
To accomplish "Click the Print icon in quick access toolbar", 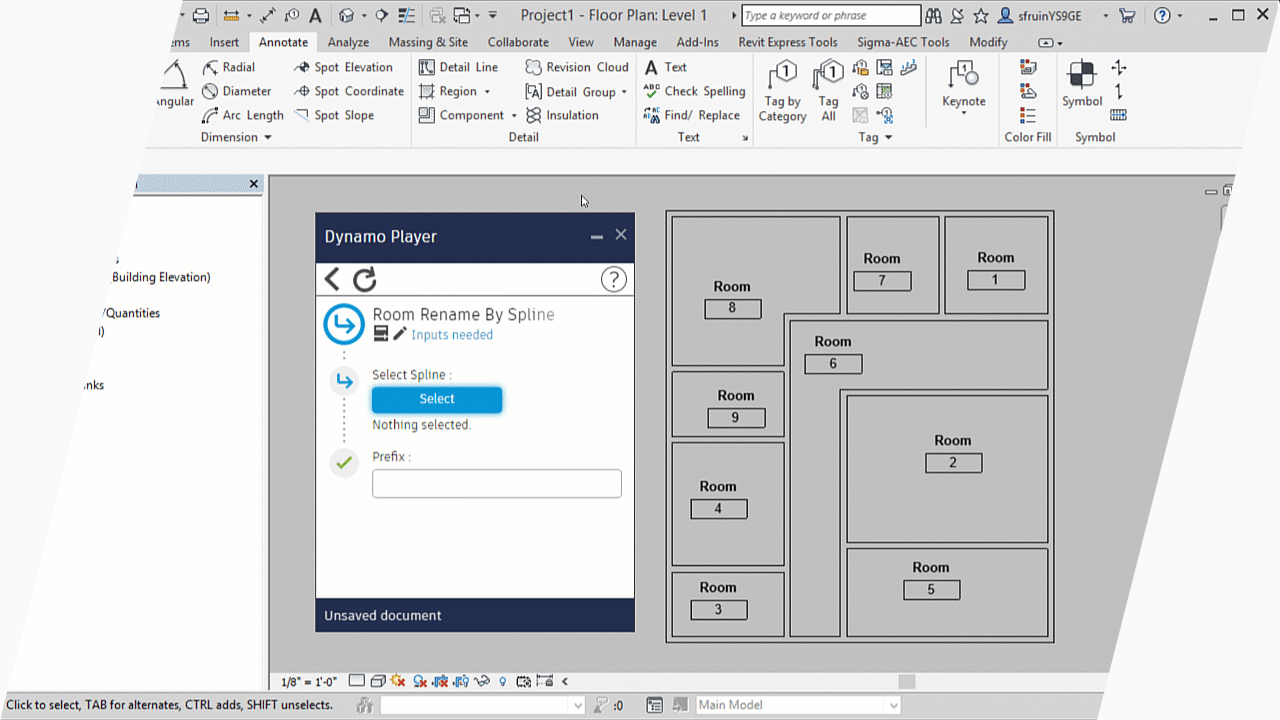I will (200, 15).
